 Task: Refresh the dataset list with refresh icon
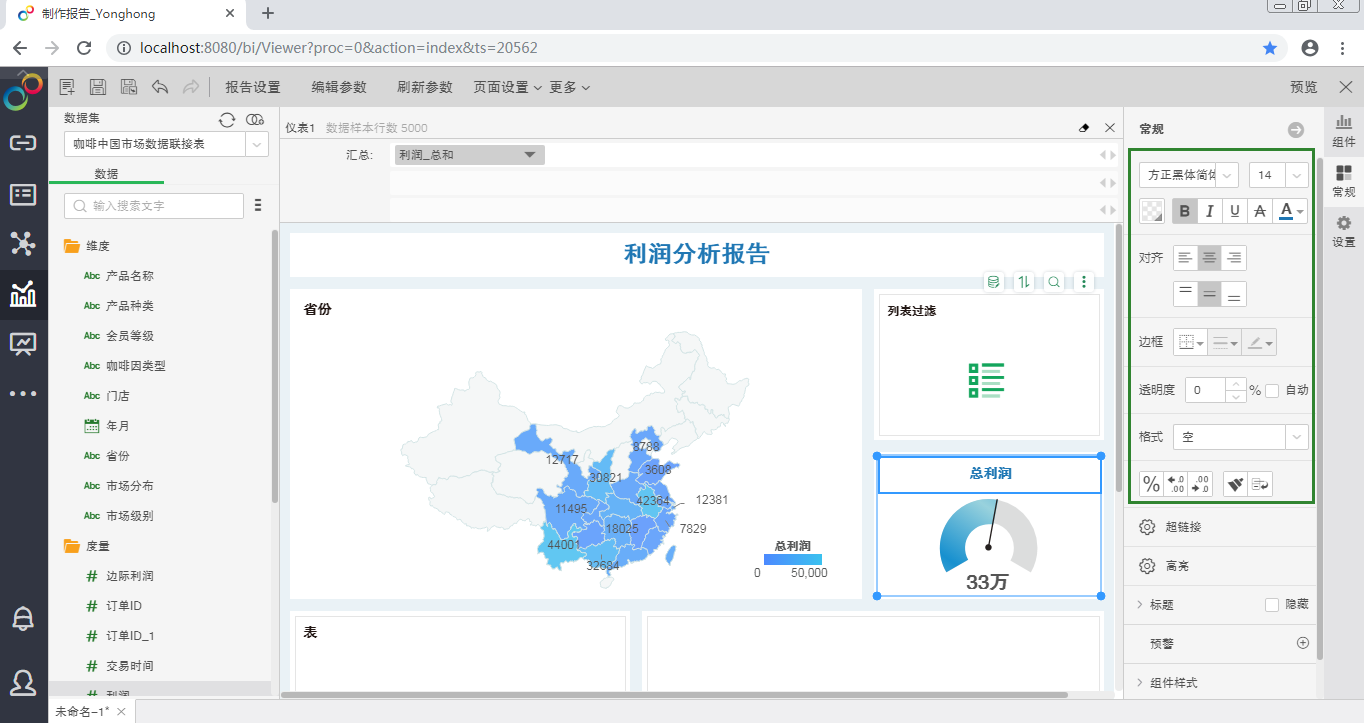[227, 119]
